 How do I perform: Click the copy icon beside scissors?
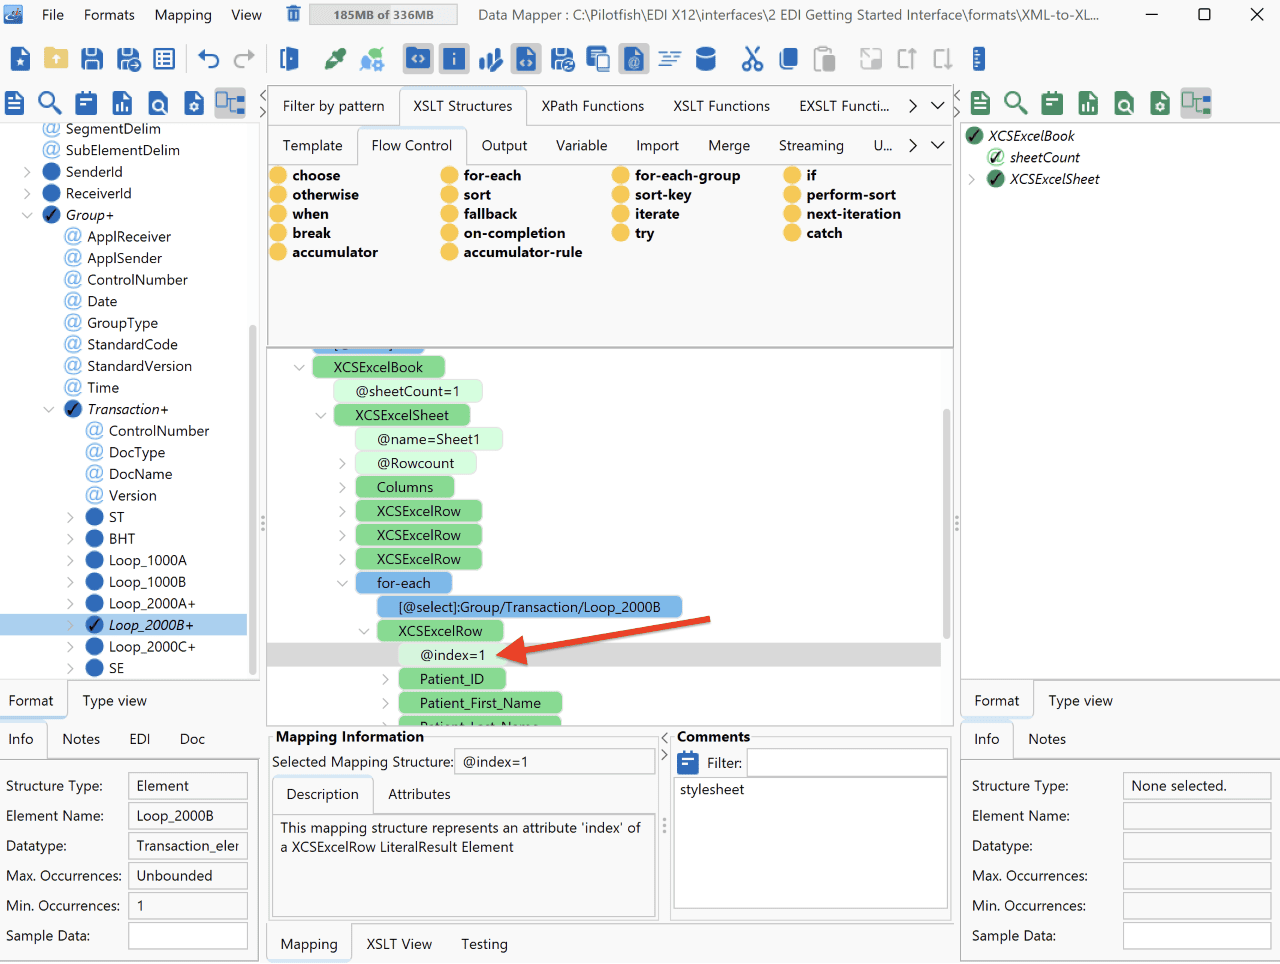[788, 59]
